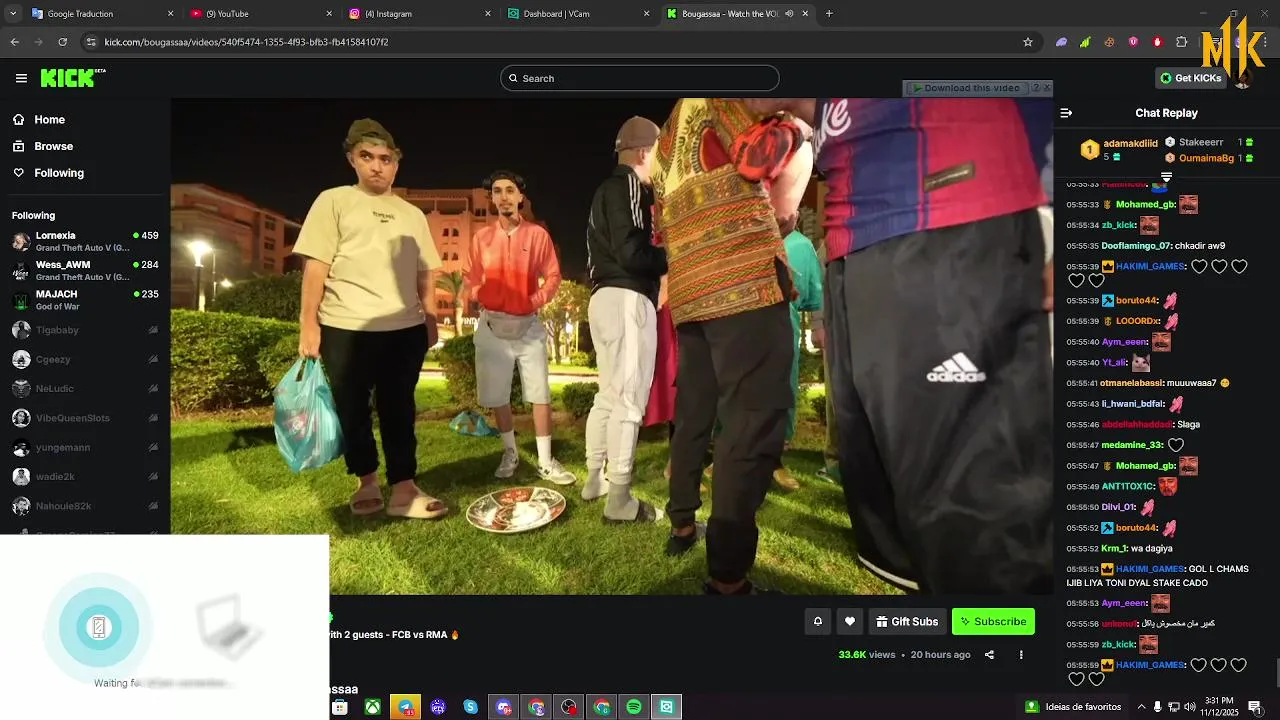Open a new browser tab
Screen dimensions: 1280x720
pyautogui.click(x=829, y=14)
